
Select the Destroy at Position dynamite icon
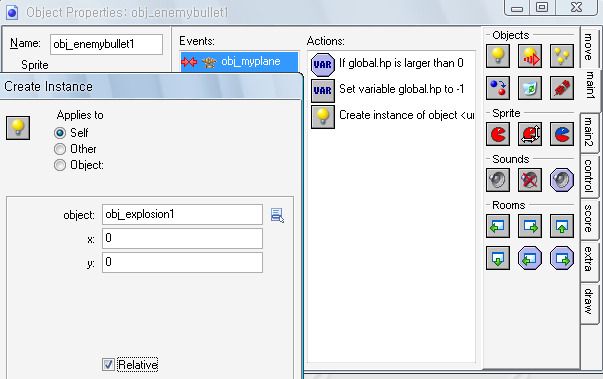tap(562, 88)
